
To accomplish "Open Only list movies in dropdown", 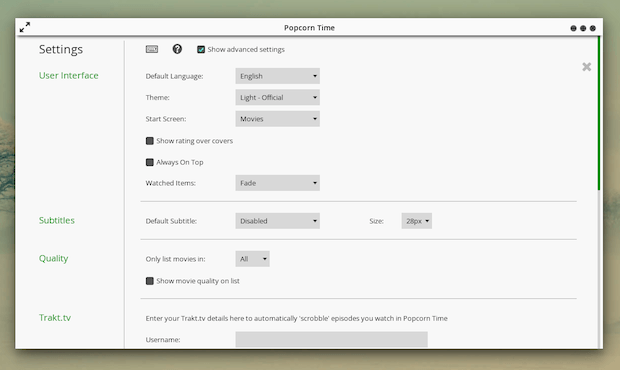I will point(253,259).
